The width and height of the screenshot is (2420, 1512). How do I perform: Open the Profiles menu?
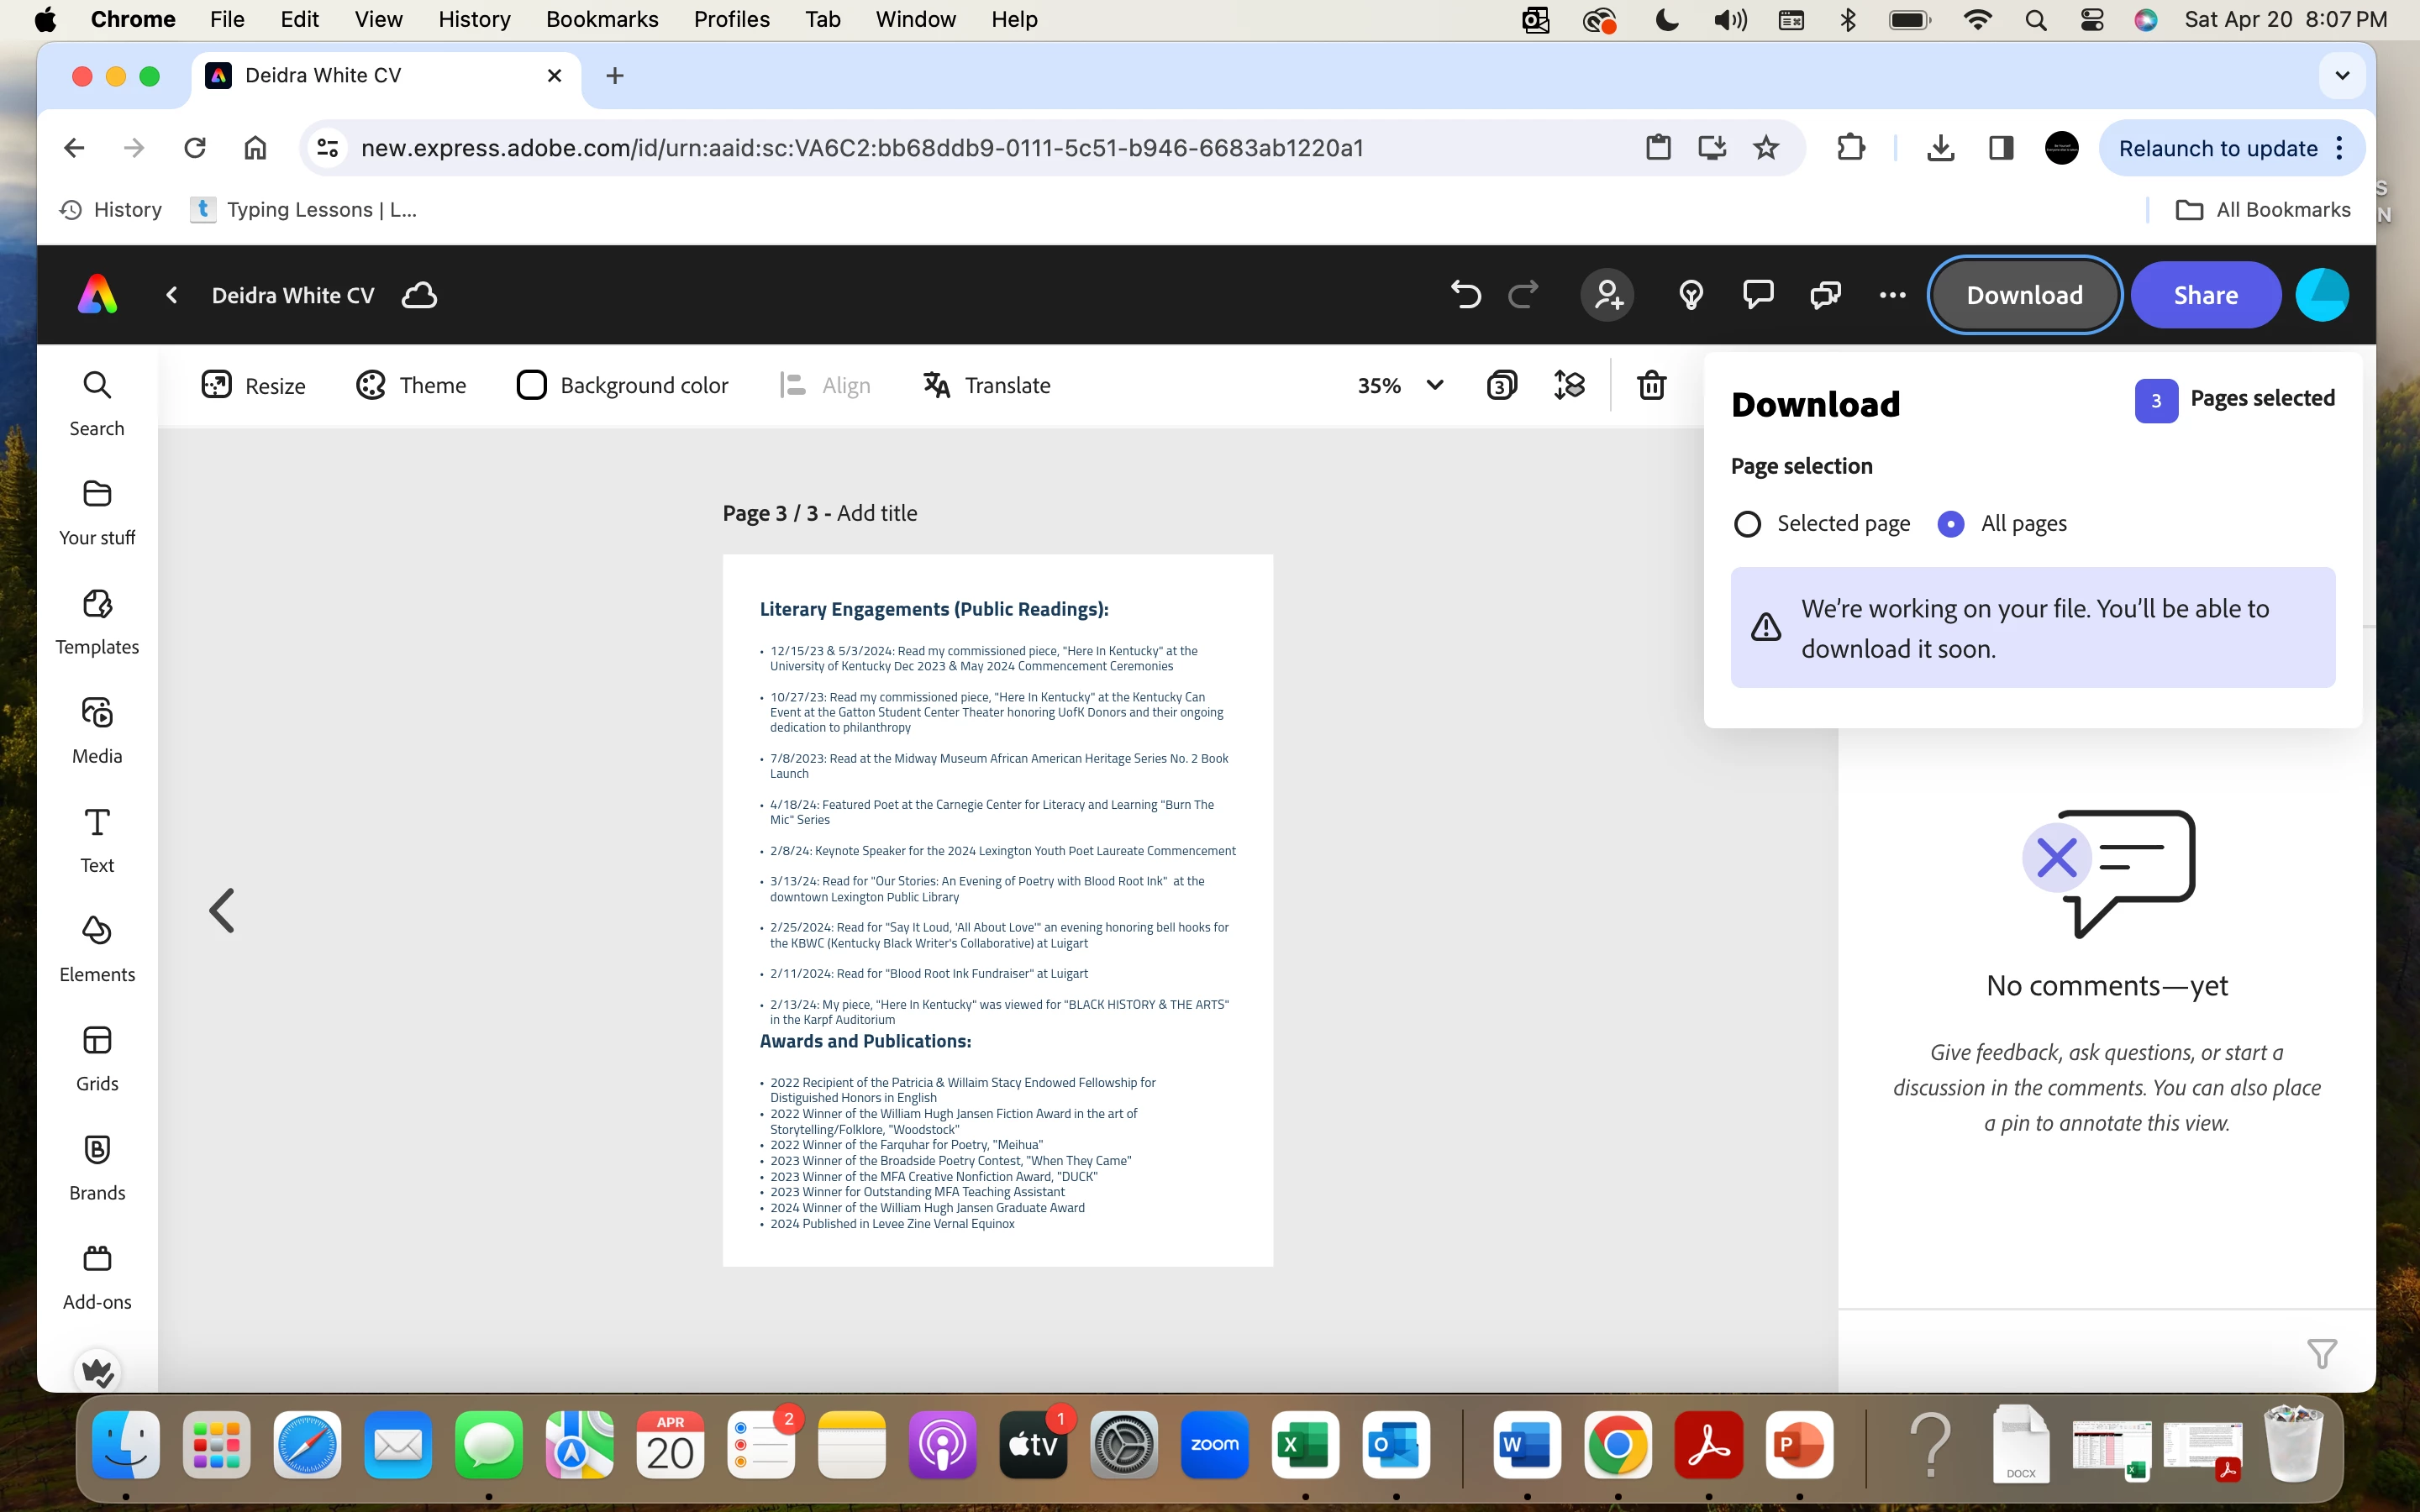click(731, 19)
